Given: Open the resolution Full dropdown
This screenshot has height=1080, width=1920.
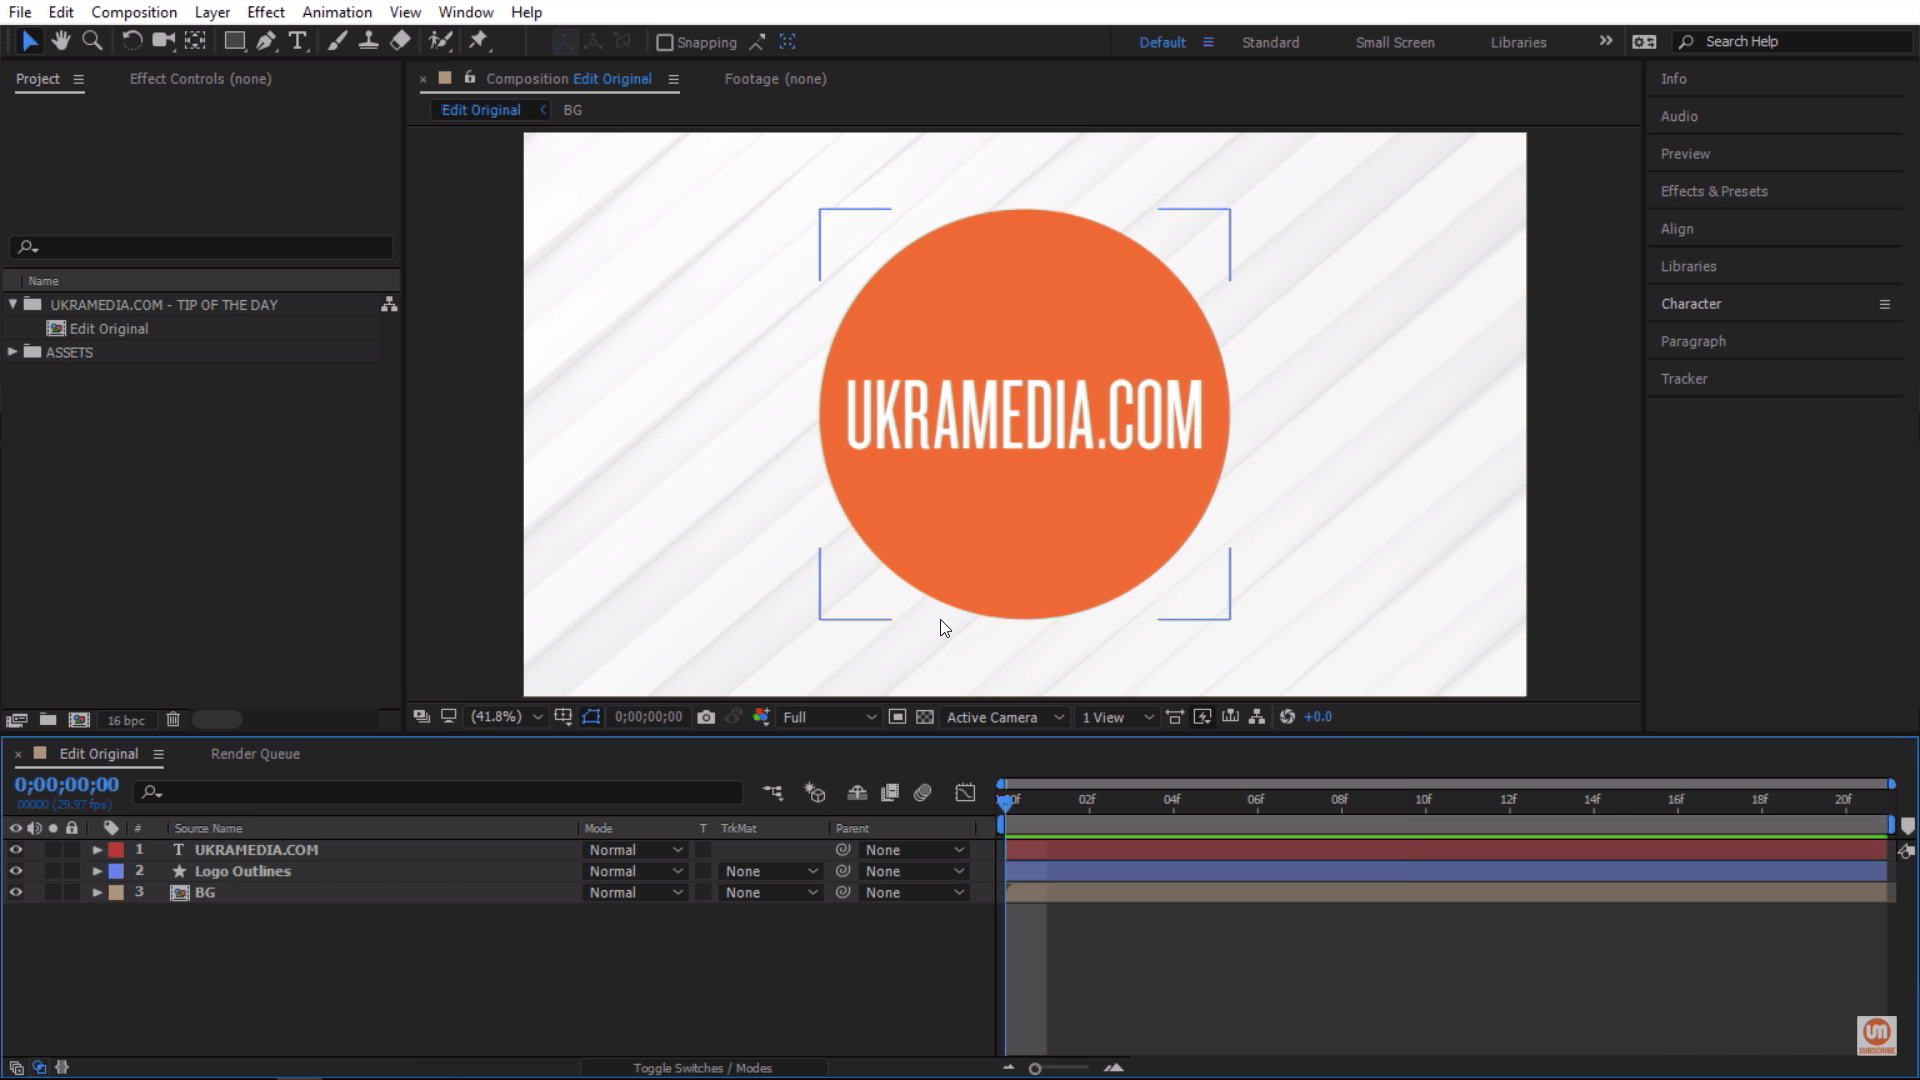Looking at the screenshot, I should click(829, 717).
